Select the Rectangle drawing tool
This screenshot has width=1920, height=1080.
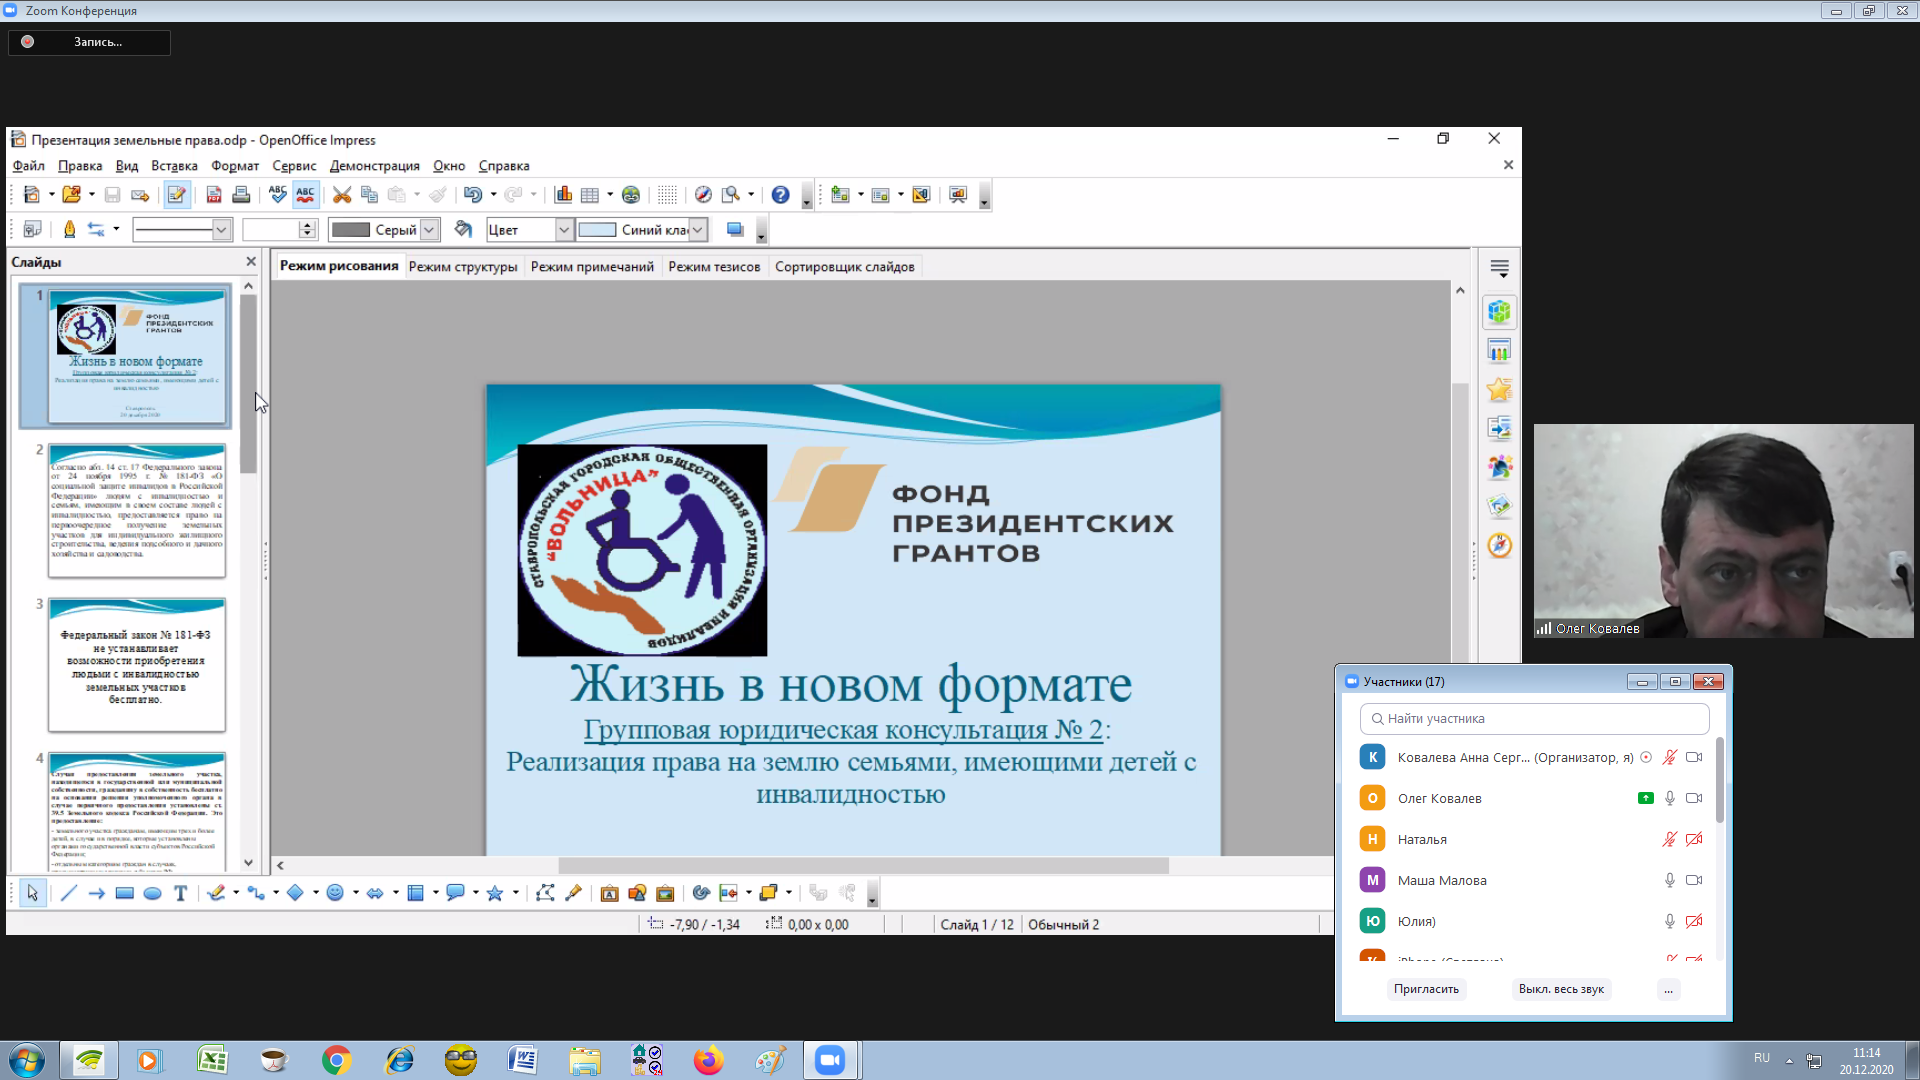point(124,893)
